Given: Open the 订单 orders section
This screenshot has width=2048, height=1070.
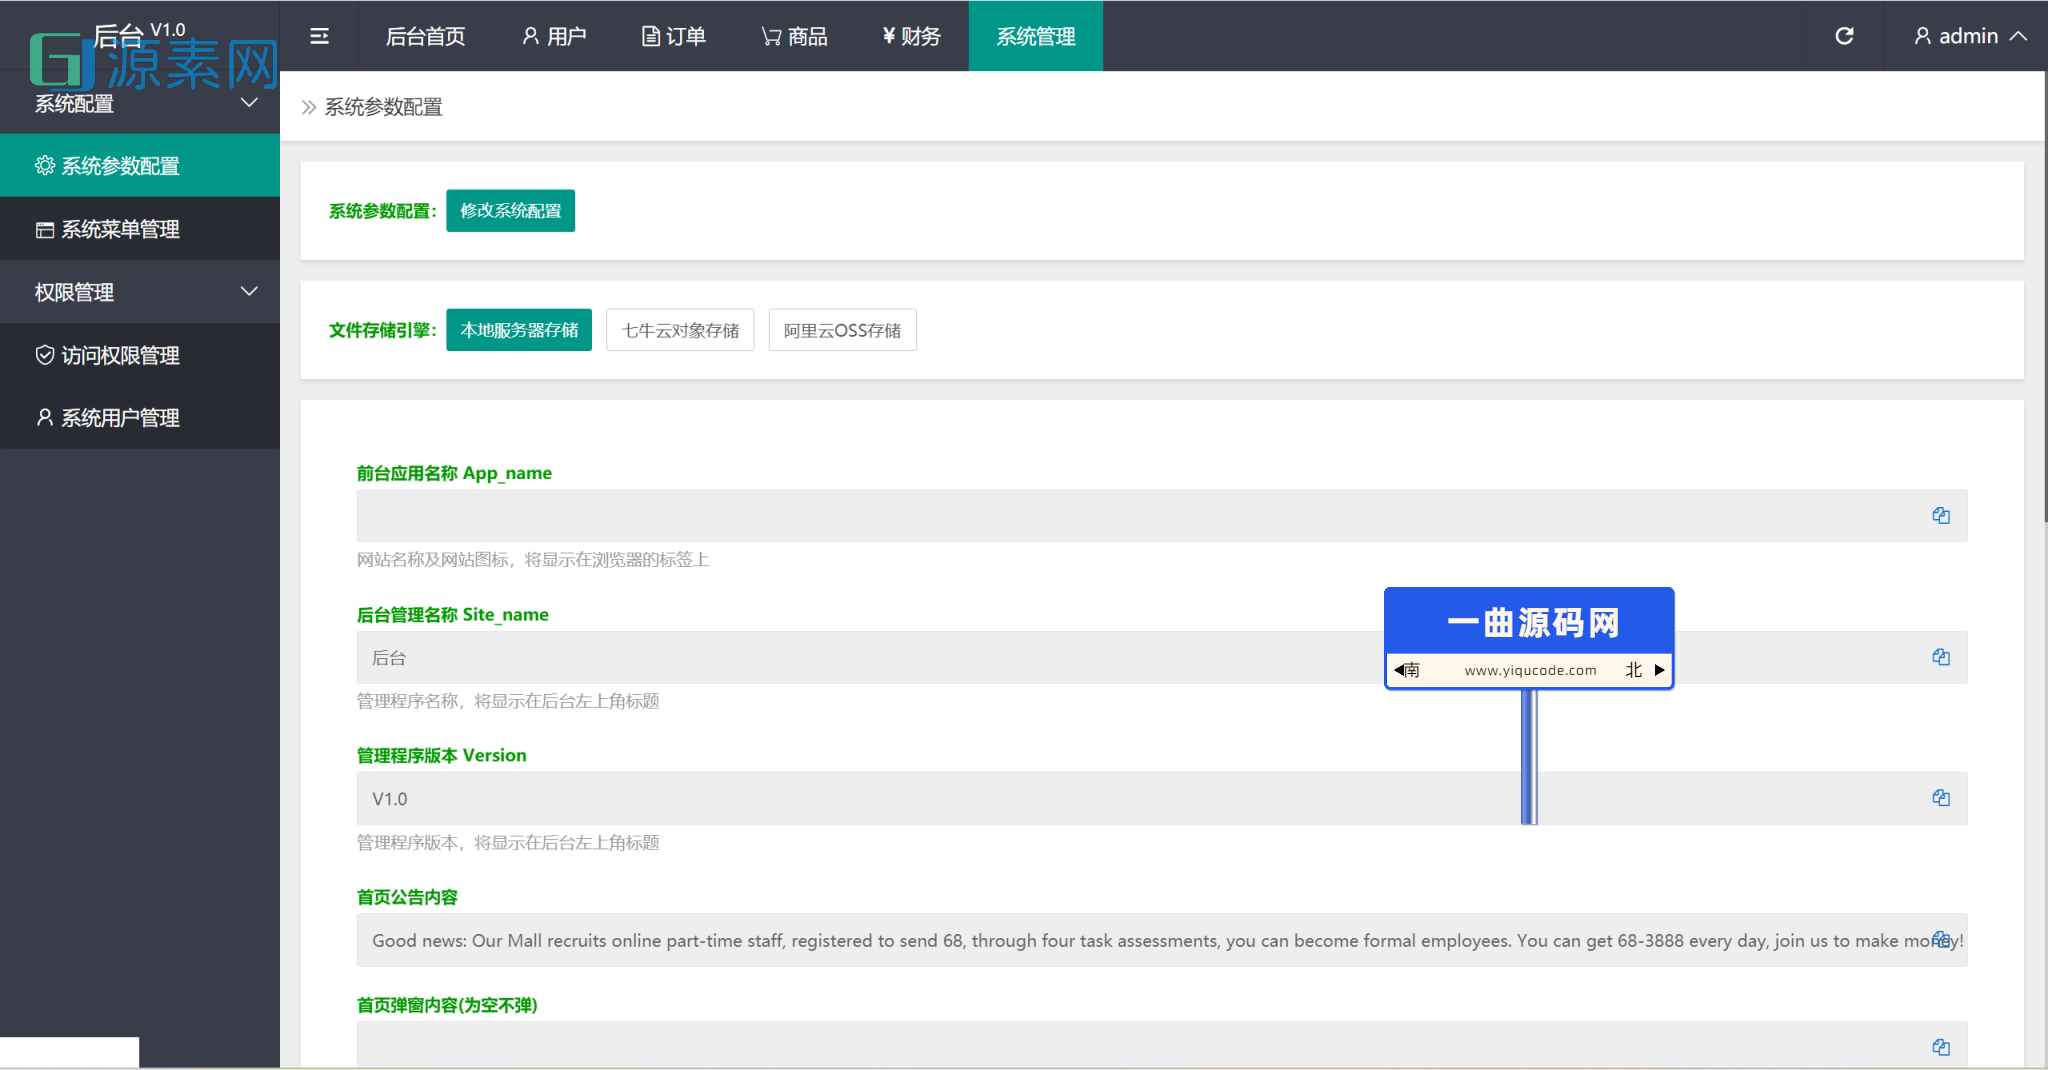Looking at the screenshot, I should pos(673,36).
